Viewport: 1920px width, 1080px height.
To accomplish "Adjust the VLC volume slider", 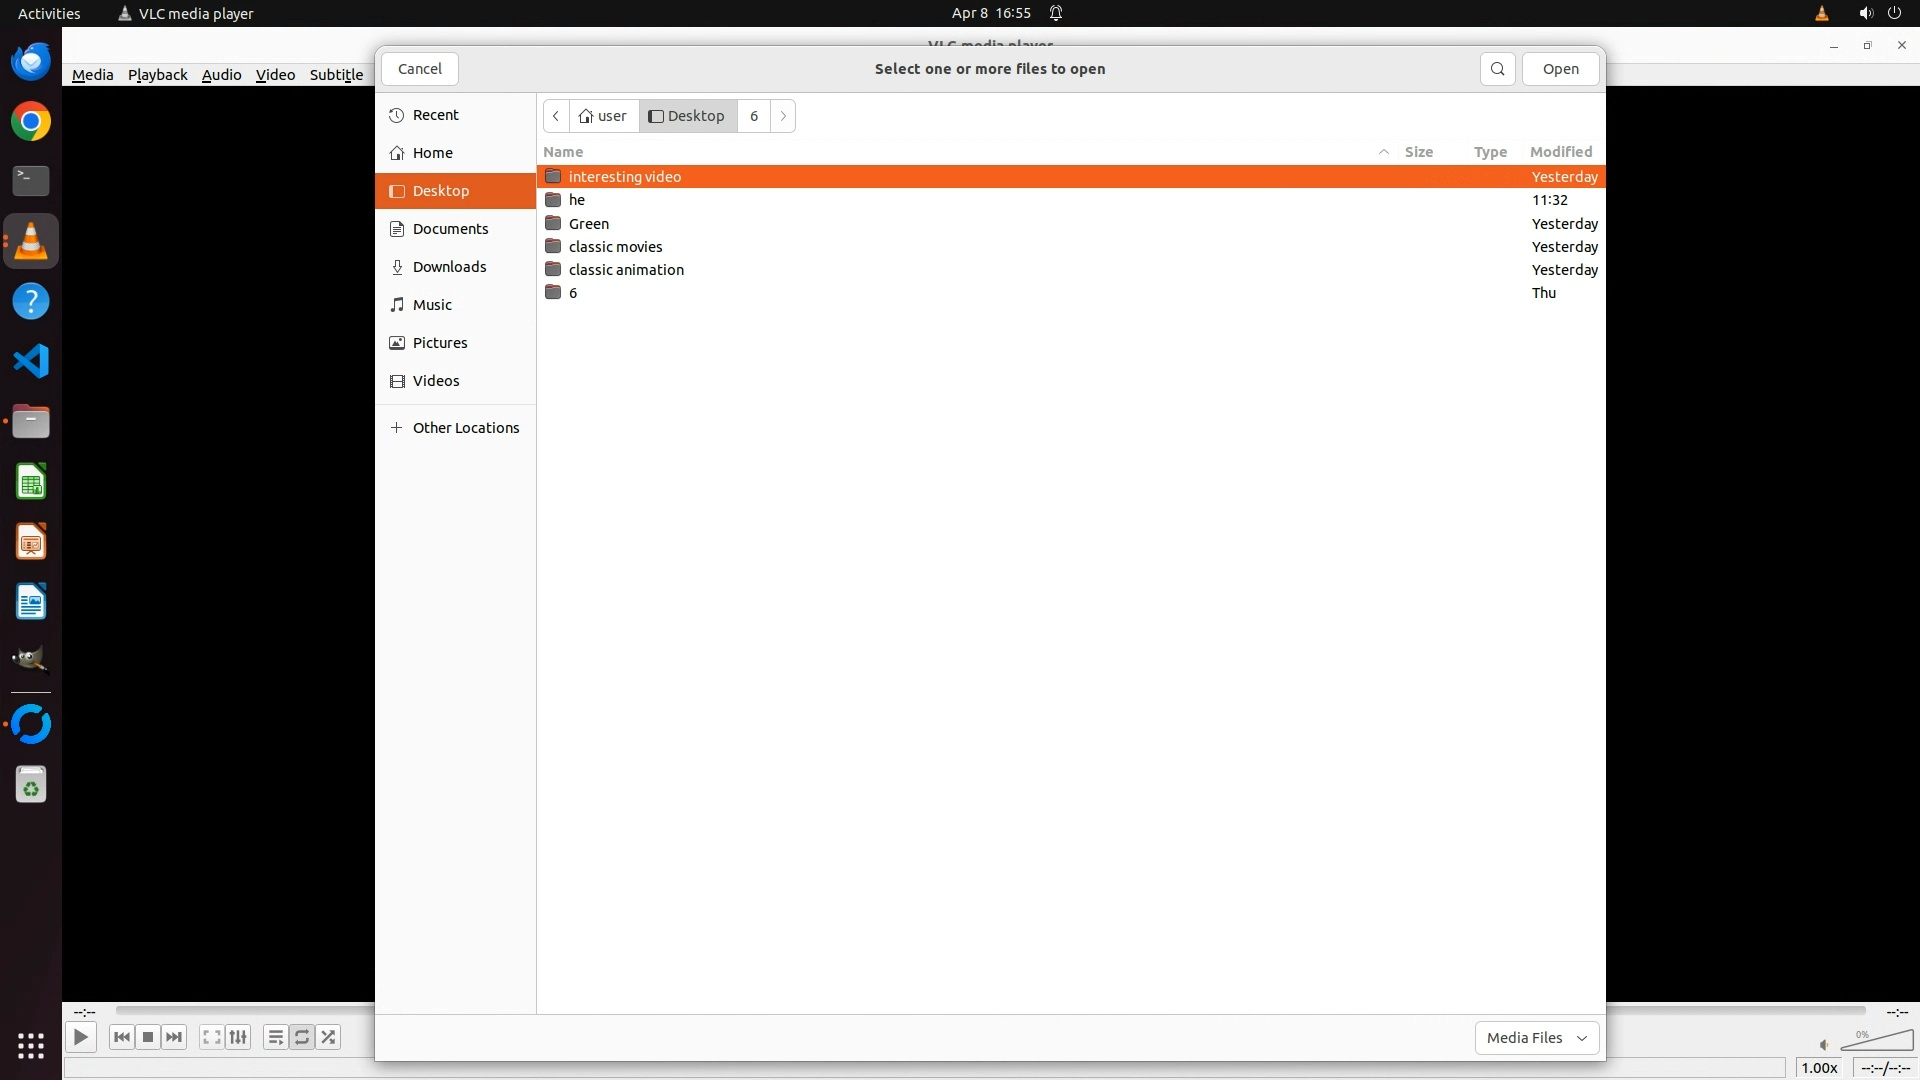I will point(1878,1042).
